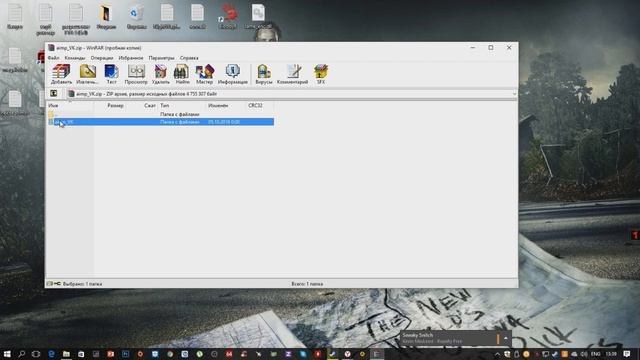Open the Просмотр (View) toolbar tool
640x360 pixels.
[x=136, y=74]
